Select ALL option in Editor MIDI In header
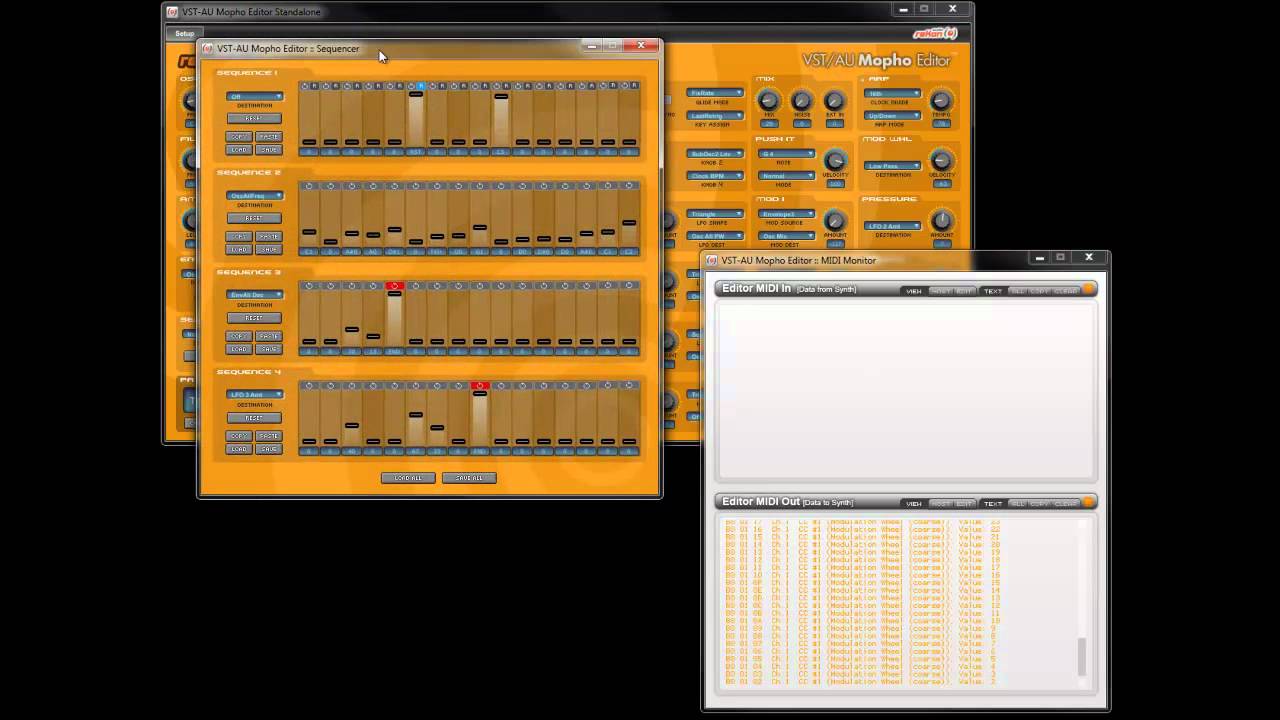Image resolution: width=1280 pixels, height=720 pixels. (1017, 291)
